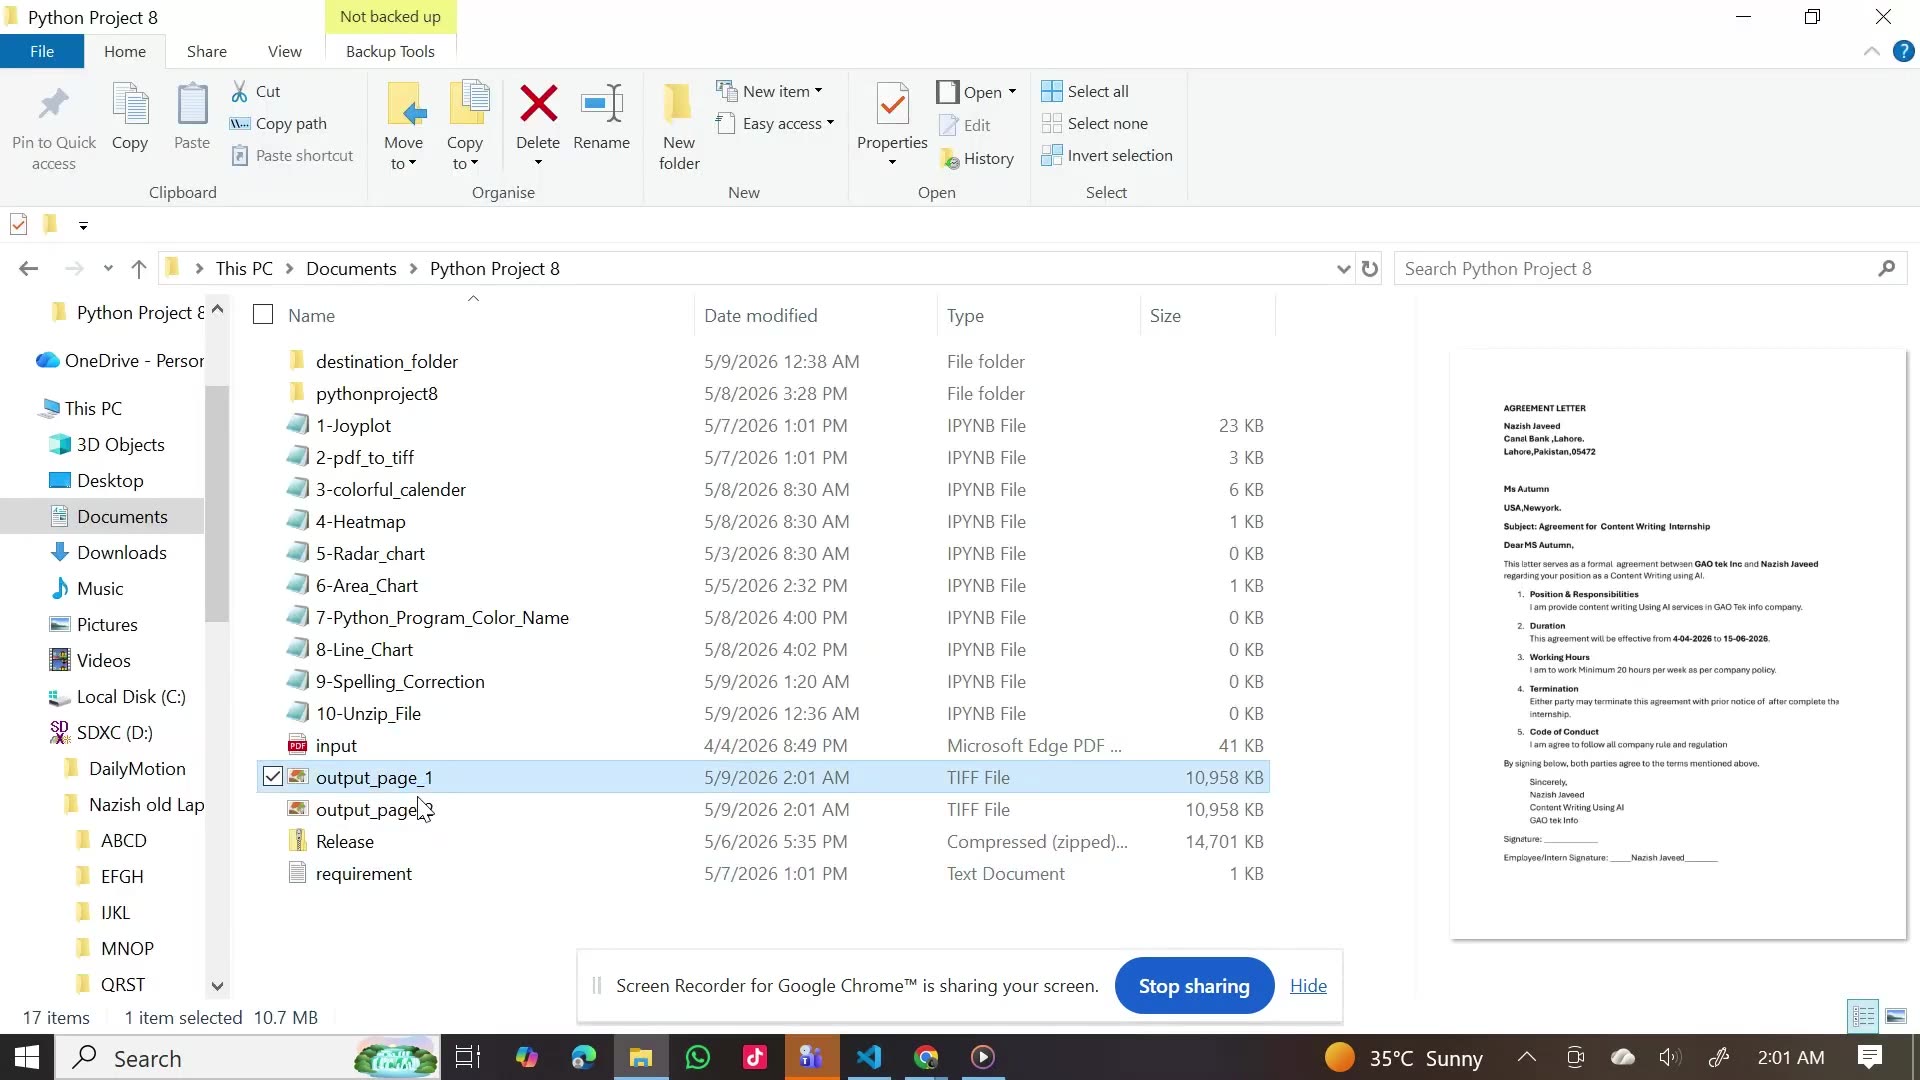This screenshot has height=1080, width=1920.
Task: Click Select all
Action: (1085, 91)
